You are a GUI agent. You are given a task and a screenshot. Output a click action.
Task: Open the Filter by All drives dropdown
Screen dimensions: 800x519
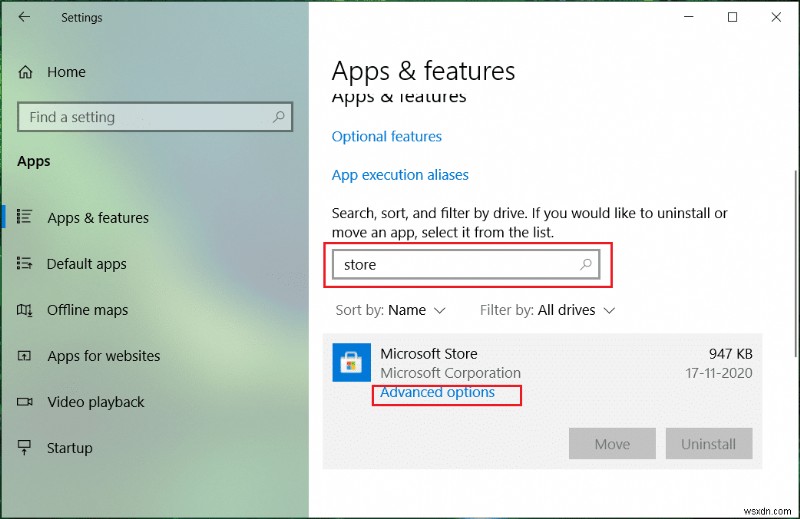click(x=547, y=310)
